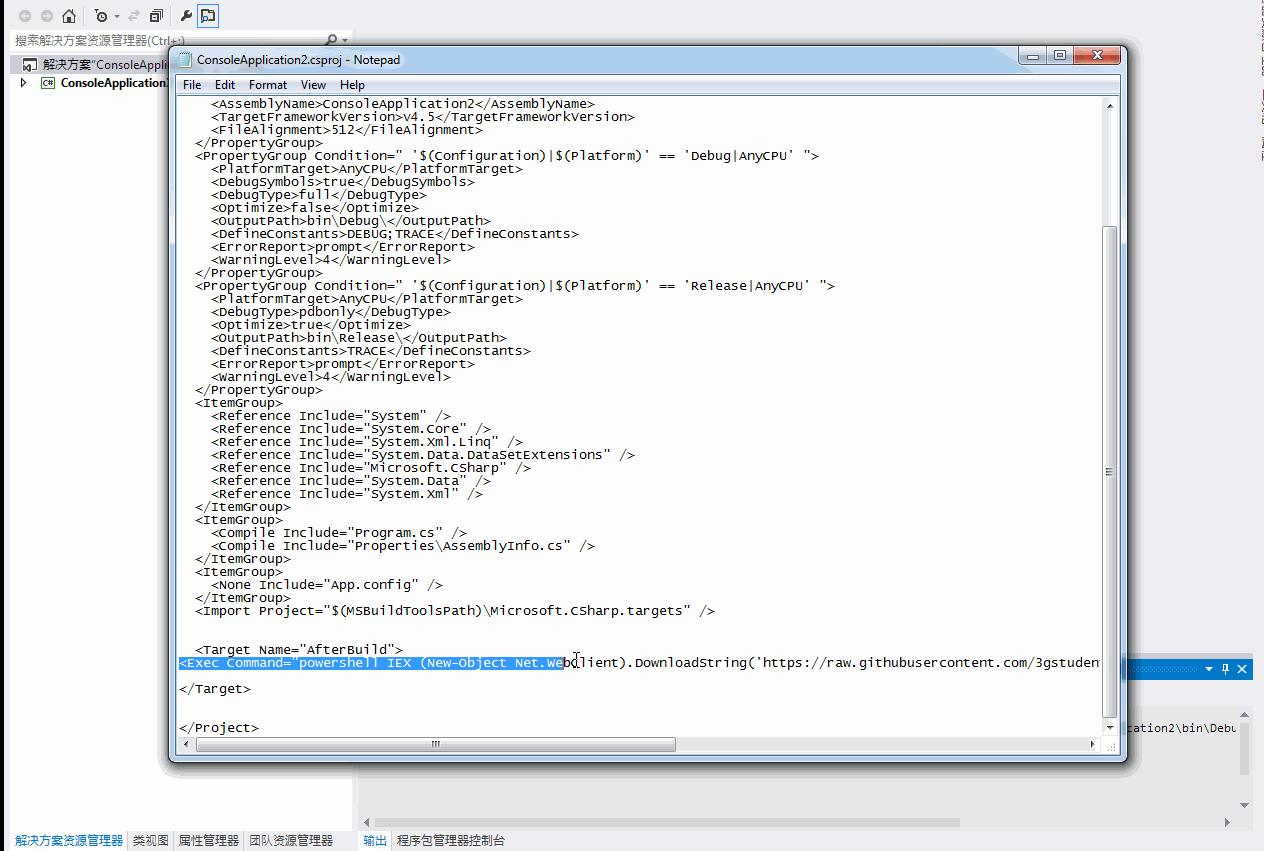Click the Forward navigation arrow in Solution Explorer
1264x851 pixels.
(46, 16)
